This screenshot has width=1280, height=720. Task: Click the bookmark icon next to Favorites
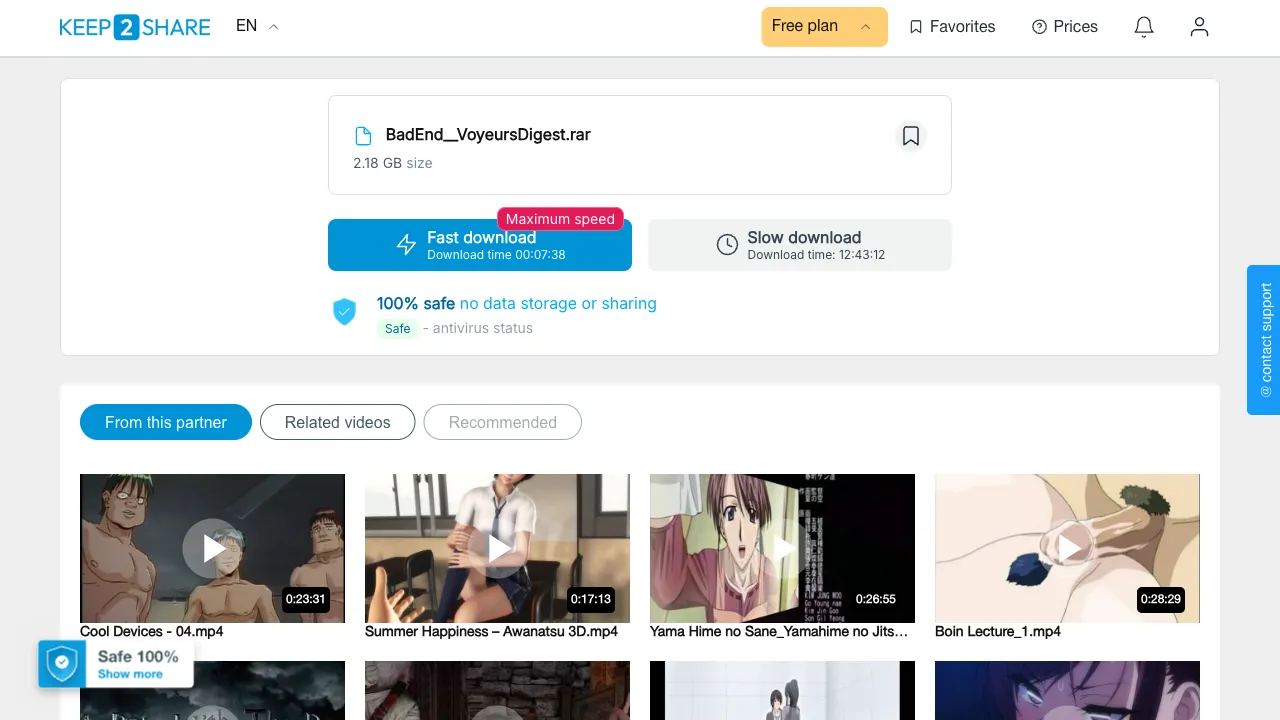(x=916, y=27)
